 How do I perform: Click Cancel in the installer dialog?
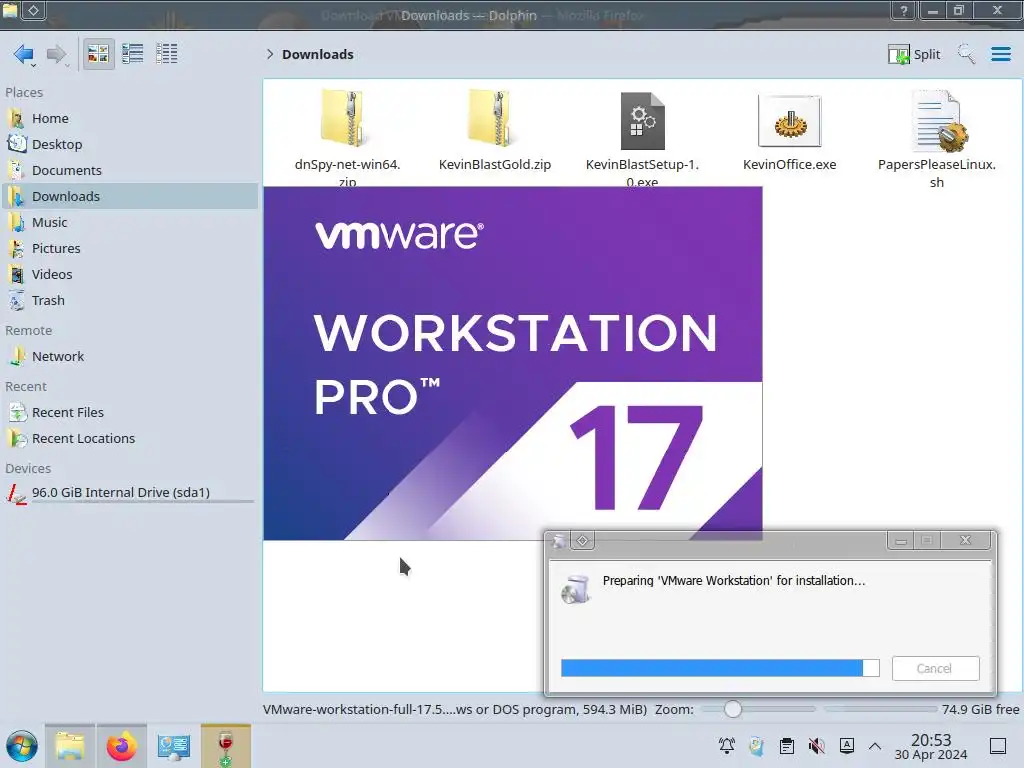pyautogui.click(x=935, y=668)
